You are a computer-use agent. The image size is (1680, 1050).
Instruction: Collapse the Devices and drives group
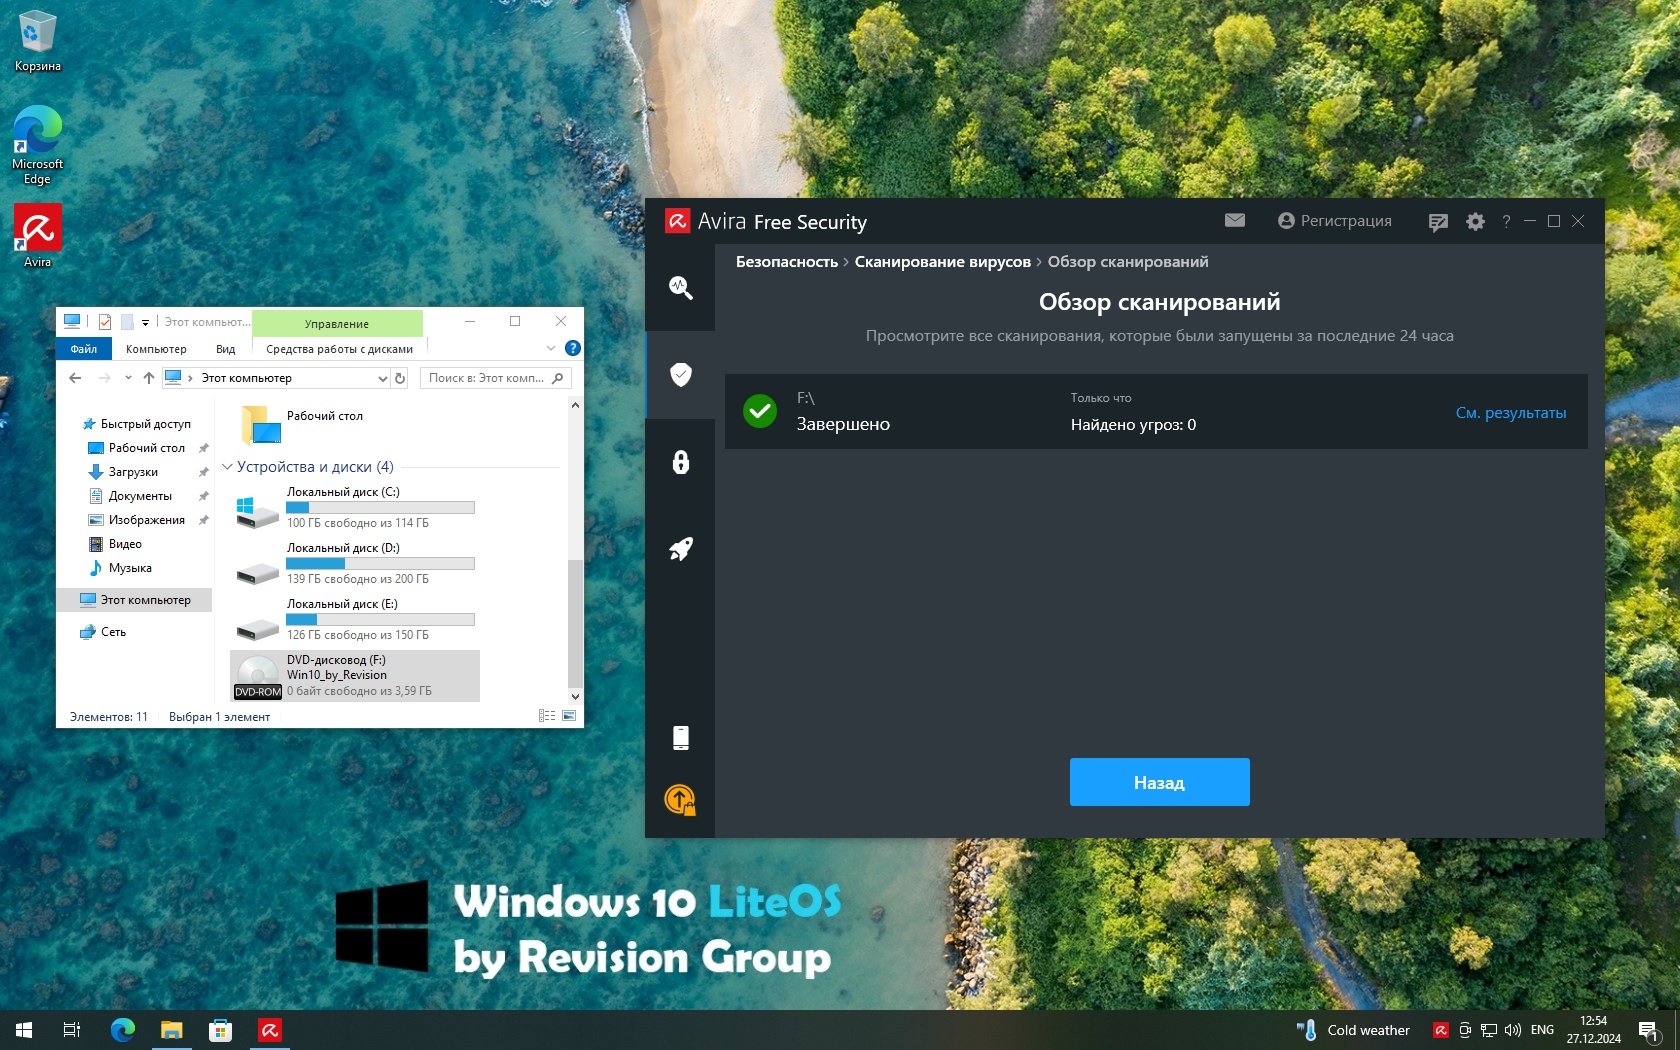[x=227, y=467]
